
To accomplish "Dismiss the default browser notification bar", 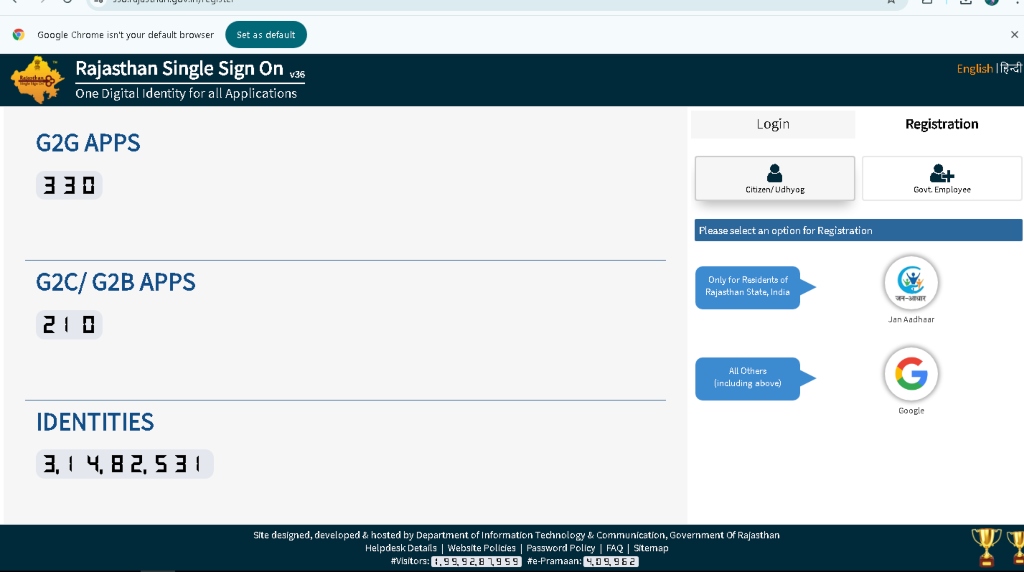I will [1014, 35].
